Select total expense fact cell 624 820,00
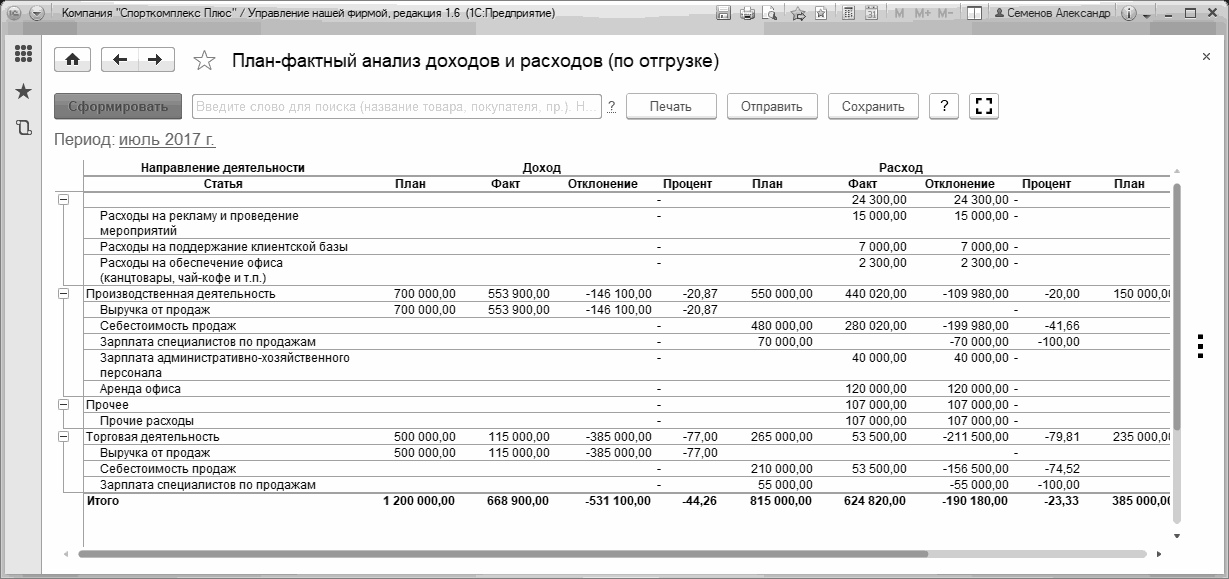 tap(873, 500)
